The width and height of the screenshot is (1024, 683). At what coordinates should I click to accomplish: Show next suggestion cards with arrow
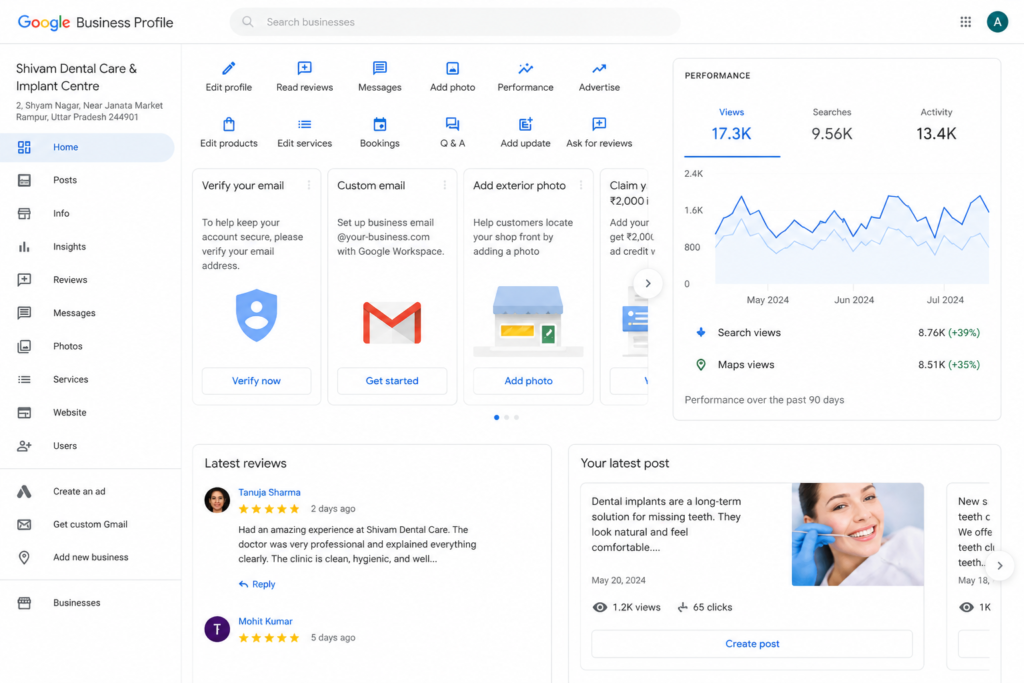point(647,283)
